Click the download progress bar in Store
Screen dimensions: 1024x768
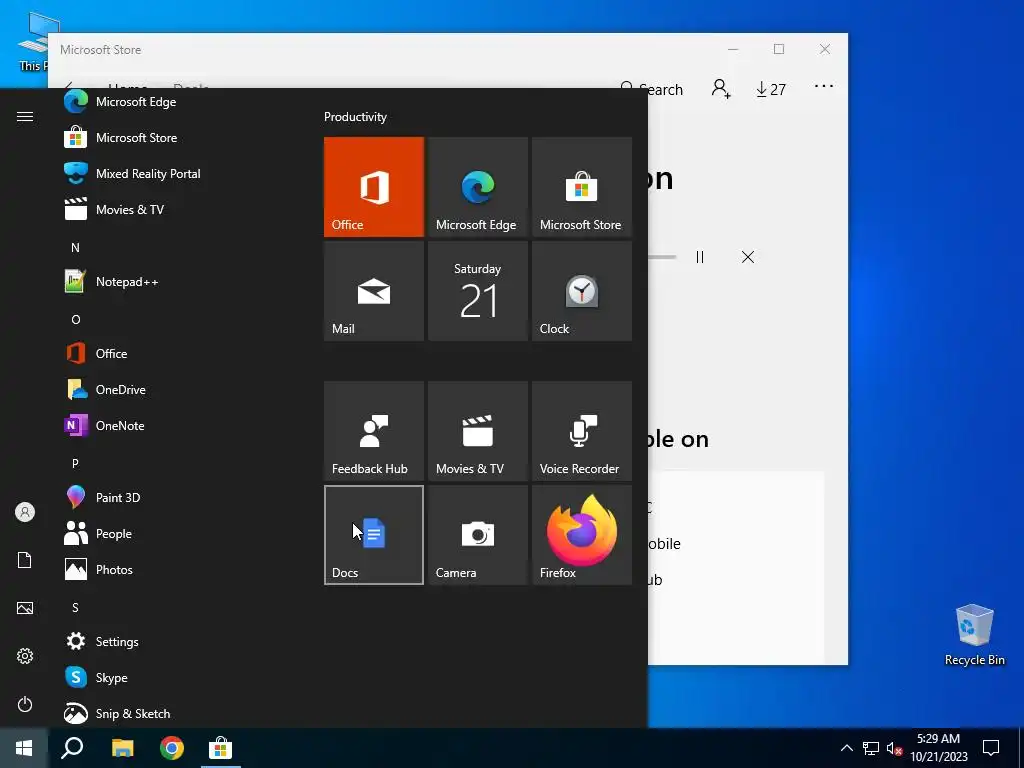click(x=662, y=257)
